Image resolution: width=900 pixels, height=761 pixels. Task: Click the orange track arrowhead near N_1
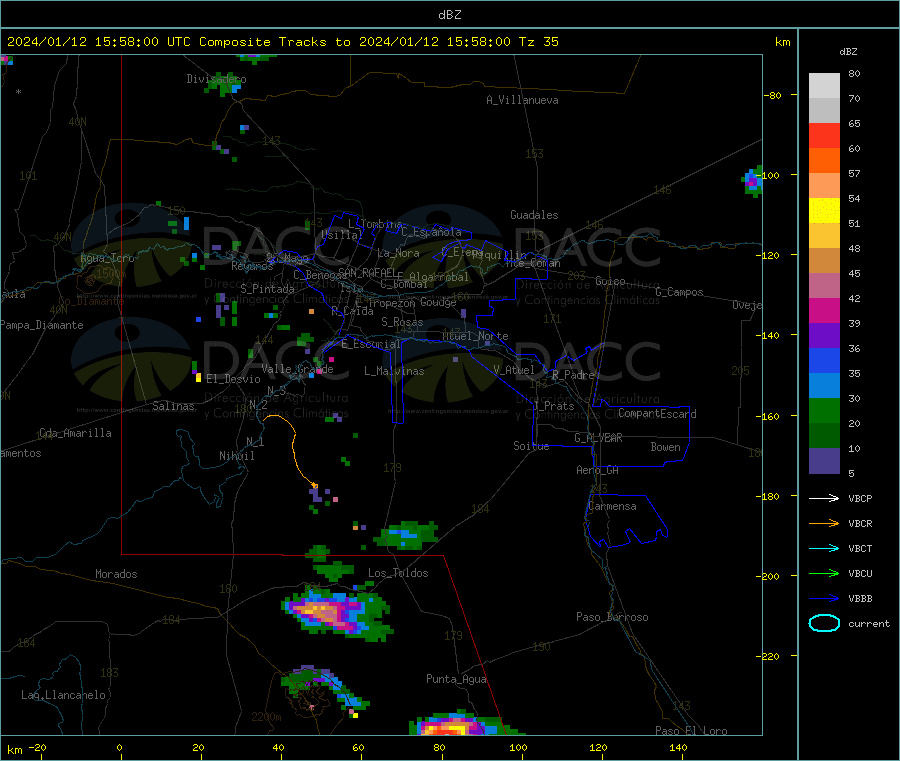(x=314, y=485)
